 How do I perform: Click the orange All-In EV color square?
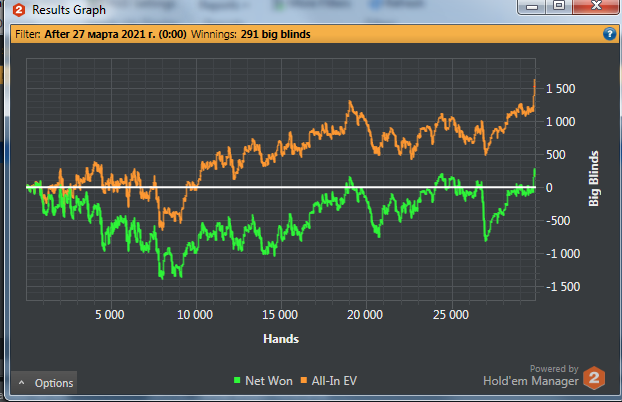coord(304,380)
